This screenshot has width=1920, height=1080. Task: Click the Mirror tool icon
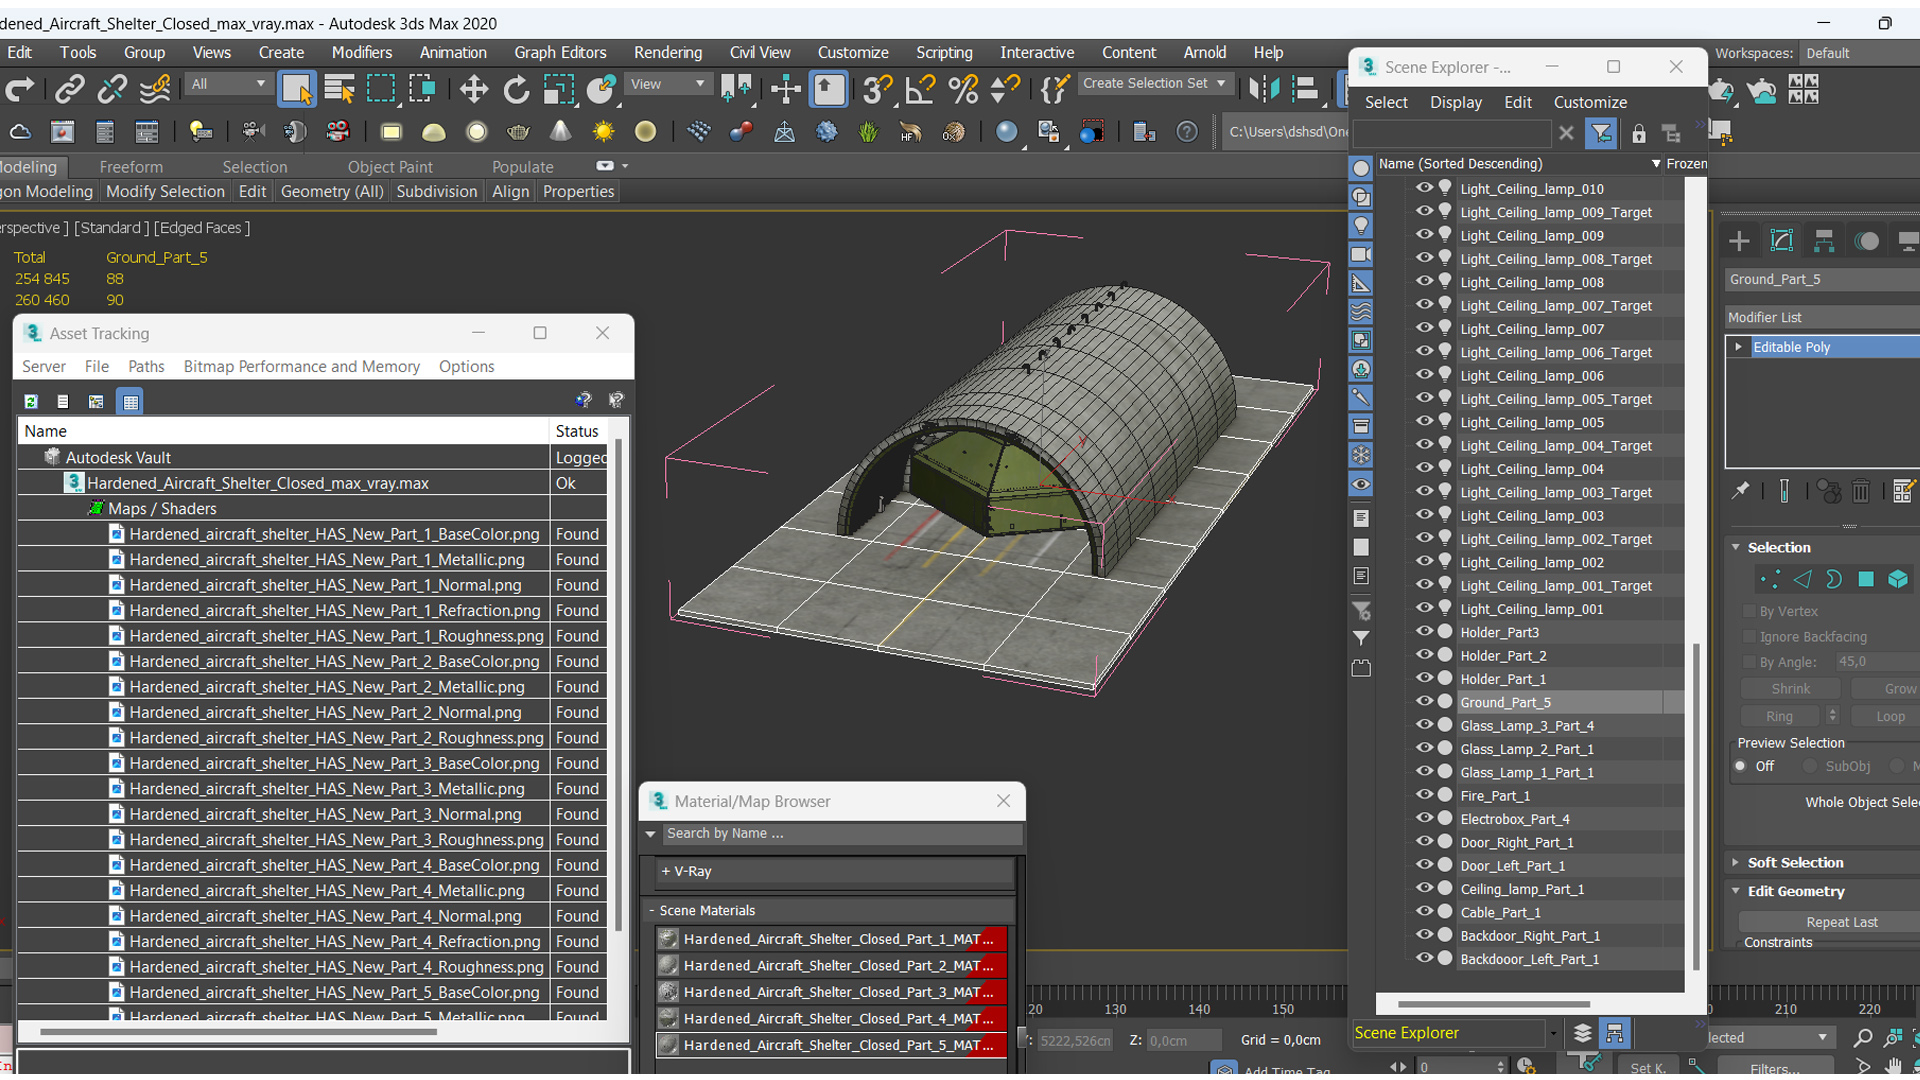[x=1264, y=90]
